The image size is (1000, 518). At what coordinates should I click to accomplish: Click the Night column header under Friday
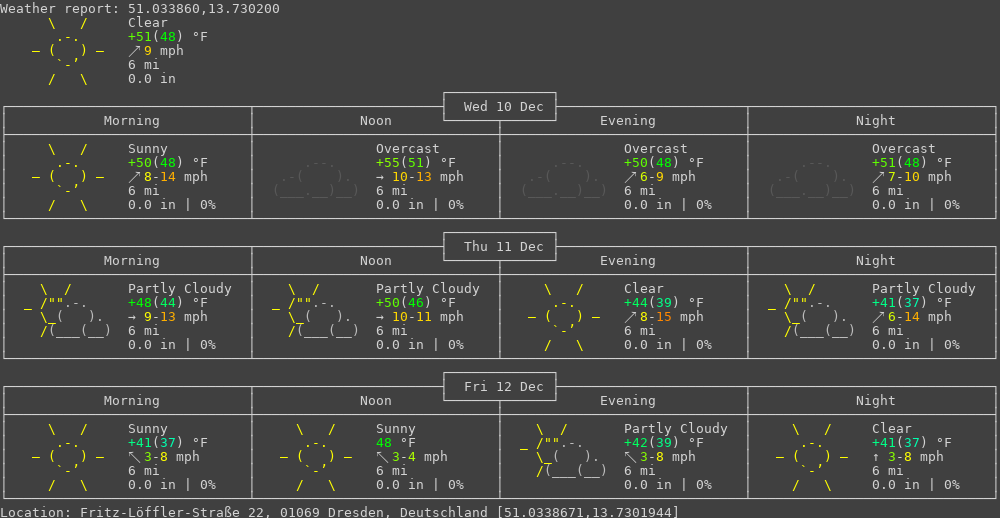(876, 401)
